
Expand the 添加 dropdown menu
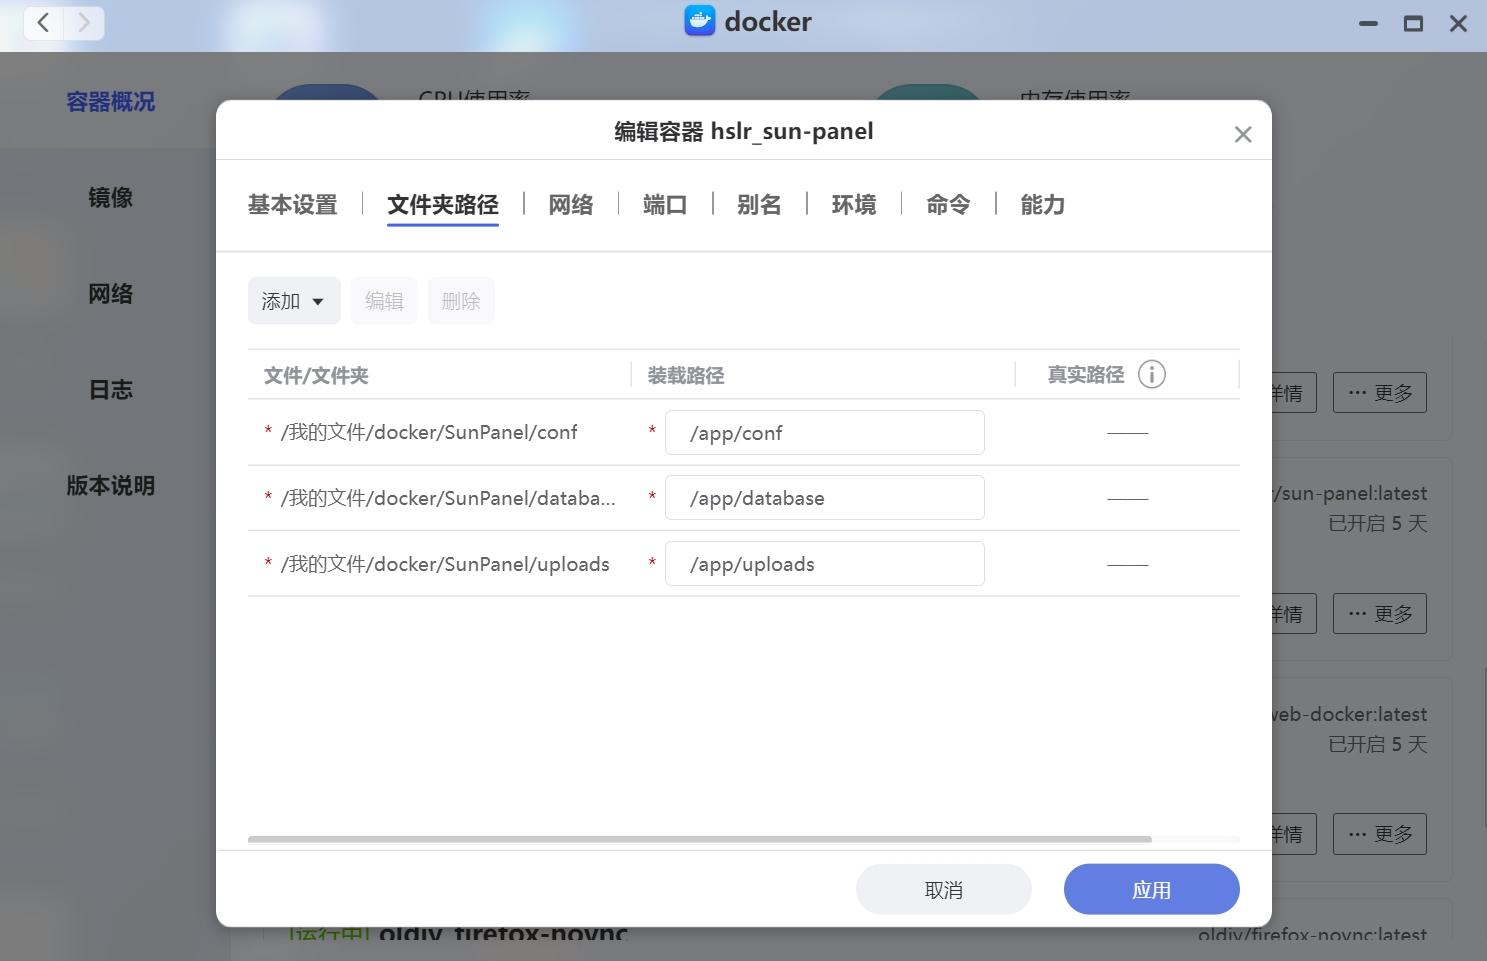(293, 300)
